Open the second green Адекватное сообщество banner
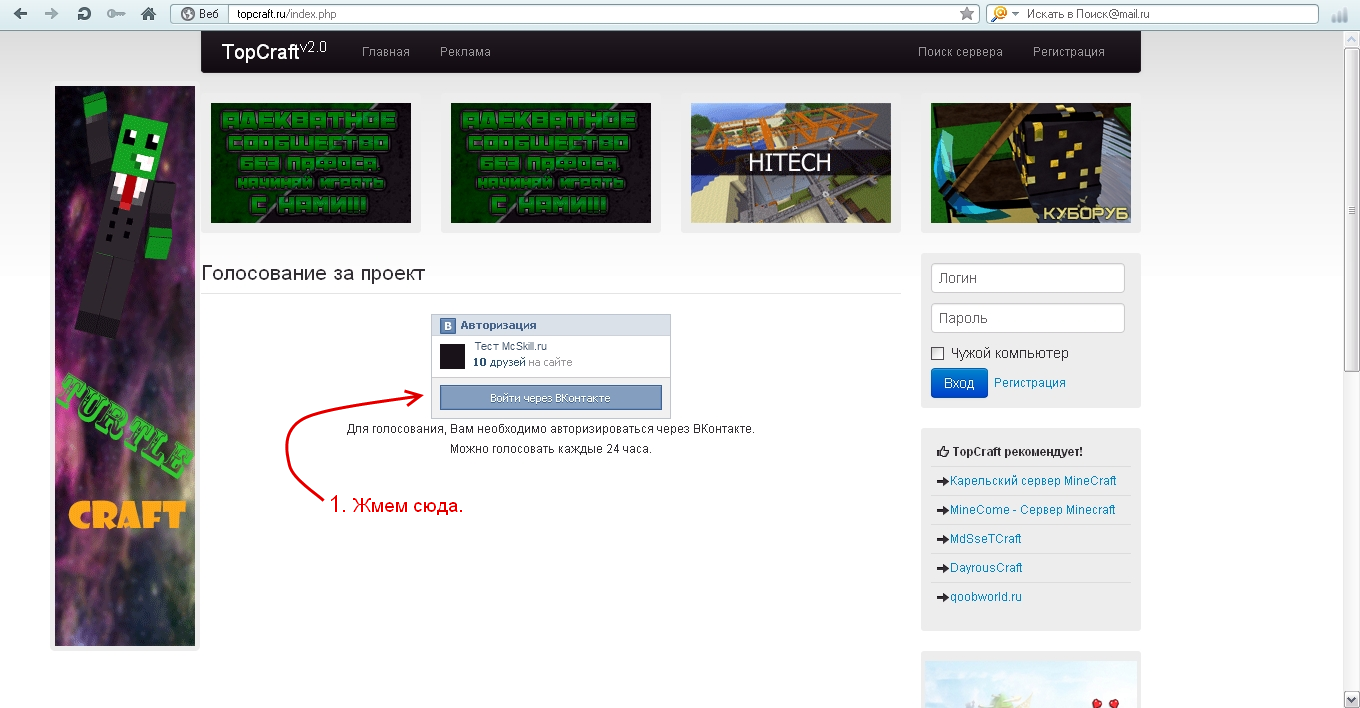The image size is (1360, 708). pos(551,163)
